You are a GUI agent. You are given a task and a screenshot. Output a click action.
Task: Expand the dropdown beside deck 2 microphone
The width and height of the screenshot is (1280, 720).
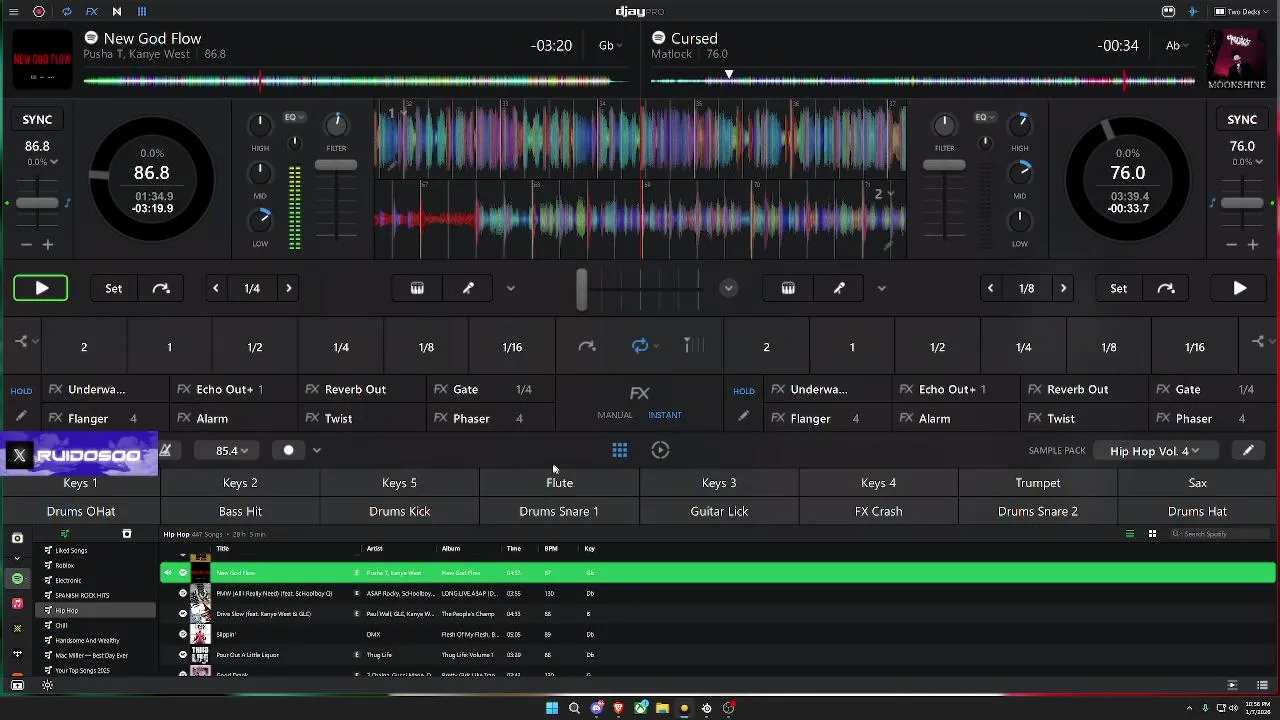[x=881, y=288]
